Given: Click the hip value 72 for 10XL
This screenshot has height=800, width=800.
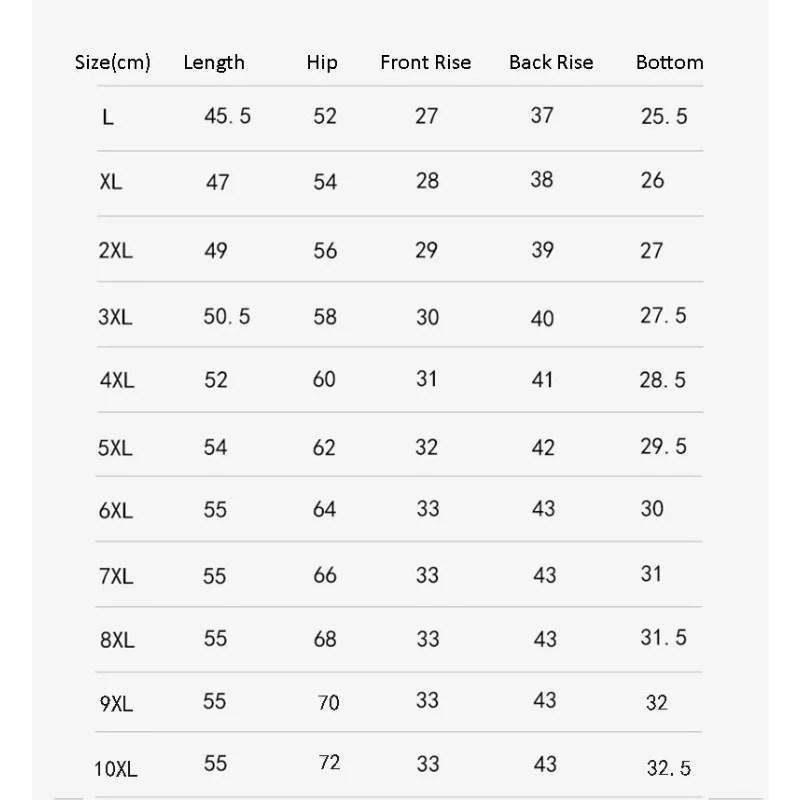Looking at the screenshot, I should point(329,763).
